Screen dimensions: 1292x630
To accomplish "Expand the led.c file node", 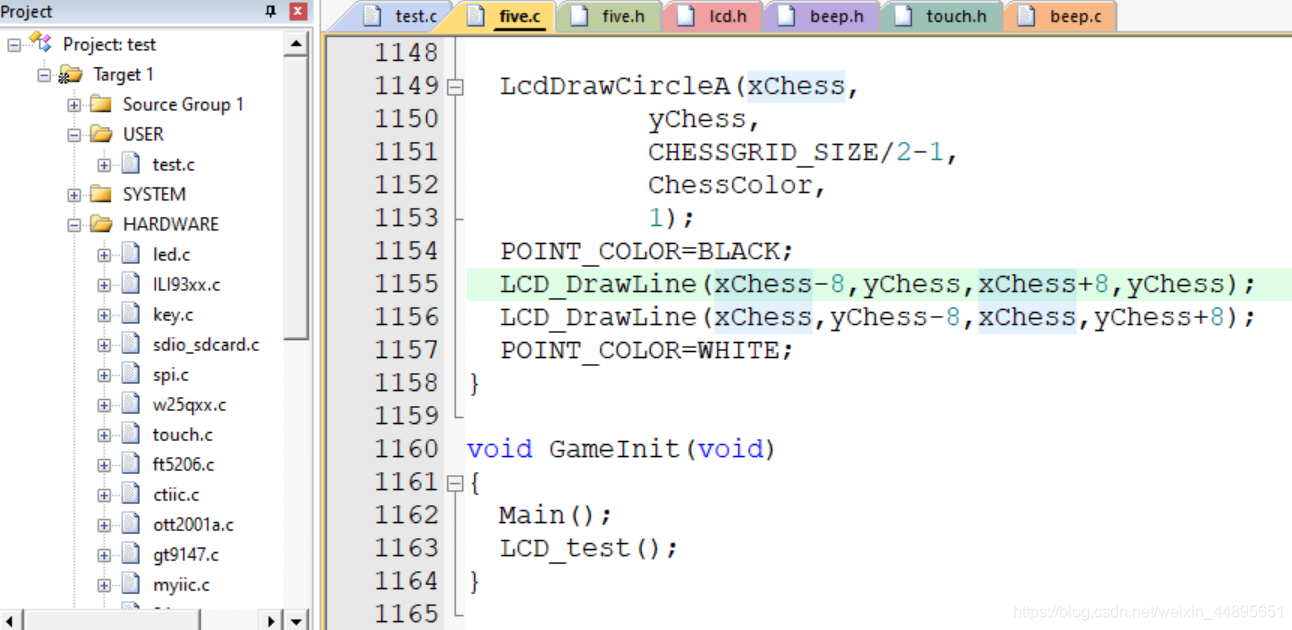I will (104, 254).
